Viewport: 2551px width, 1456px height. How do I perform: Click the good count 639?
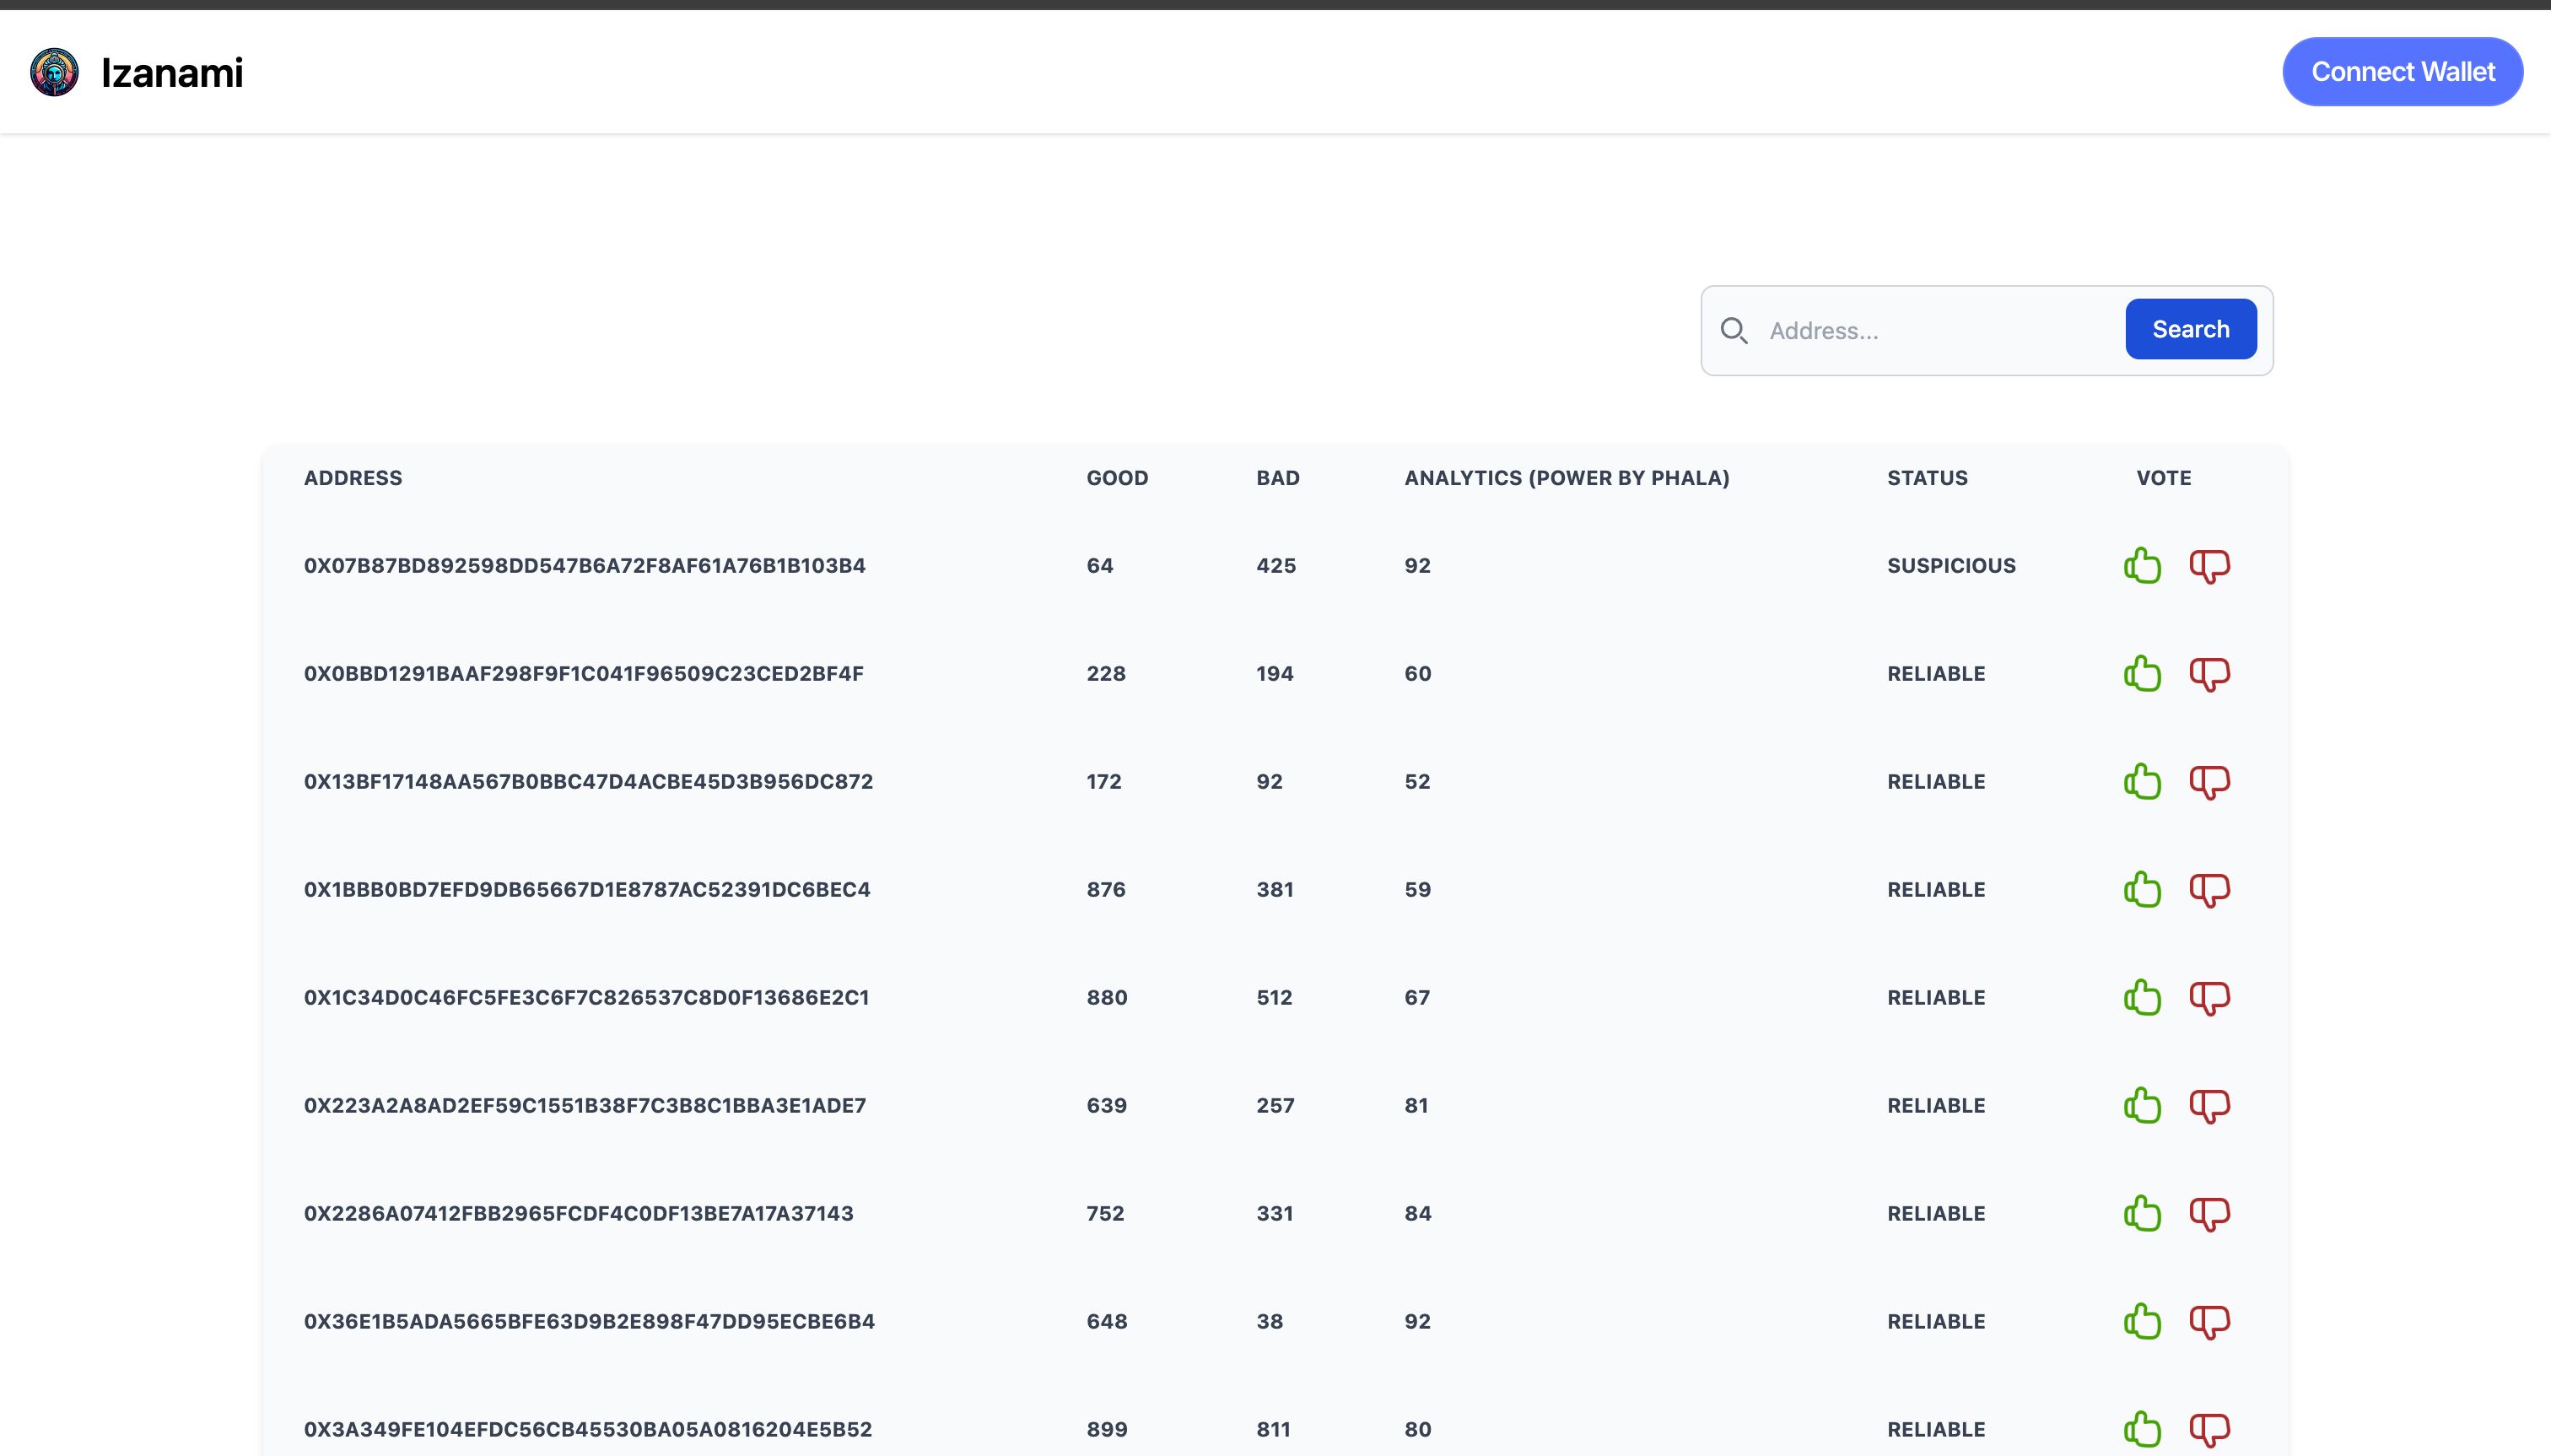1107,1106
